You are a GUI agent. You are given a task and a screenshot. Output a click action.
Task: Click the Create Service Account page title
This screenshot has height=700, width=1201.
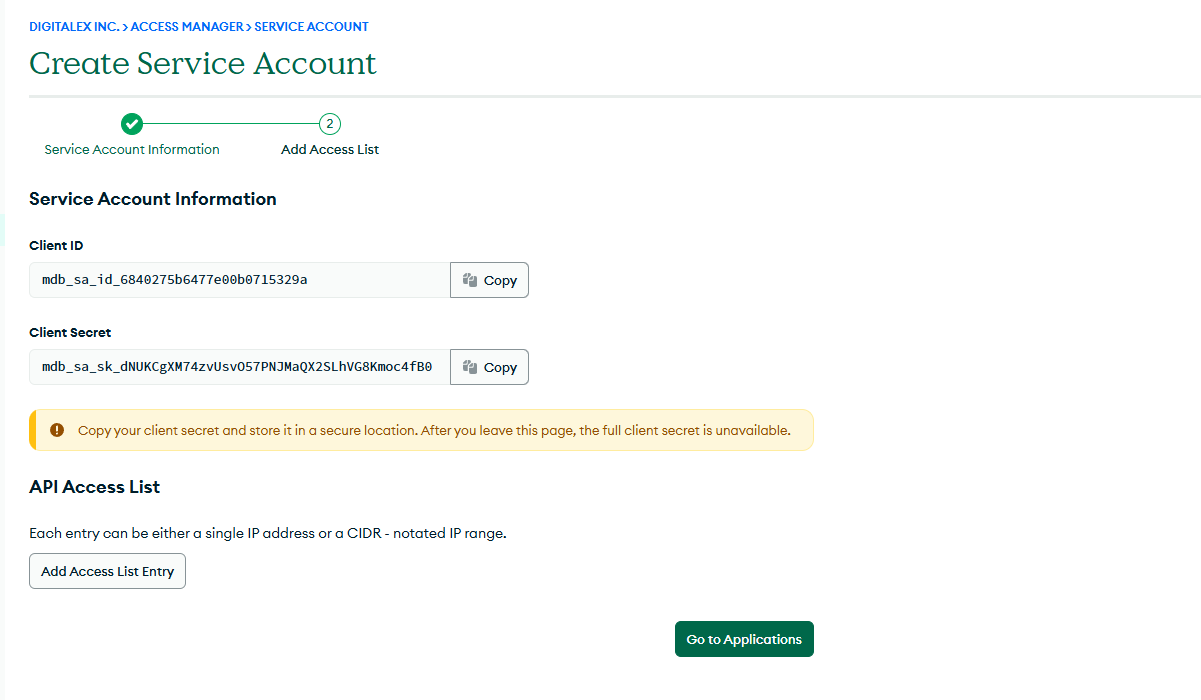pyautogui.click(x=203, y=63)
